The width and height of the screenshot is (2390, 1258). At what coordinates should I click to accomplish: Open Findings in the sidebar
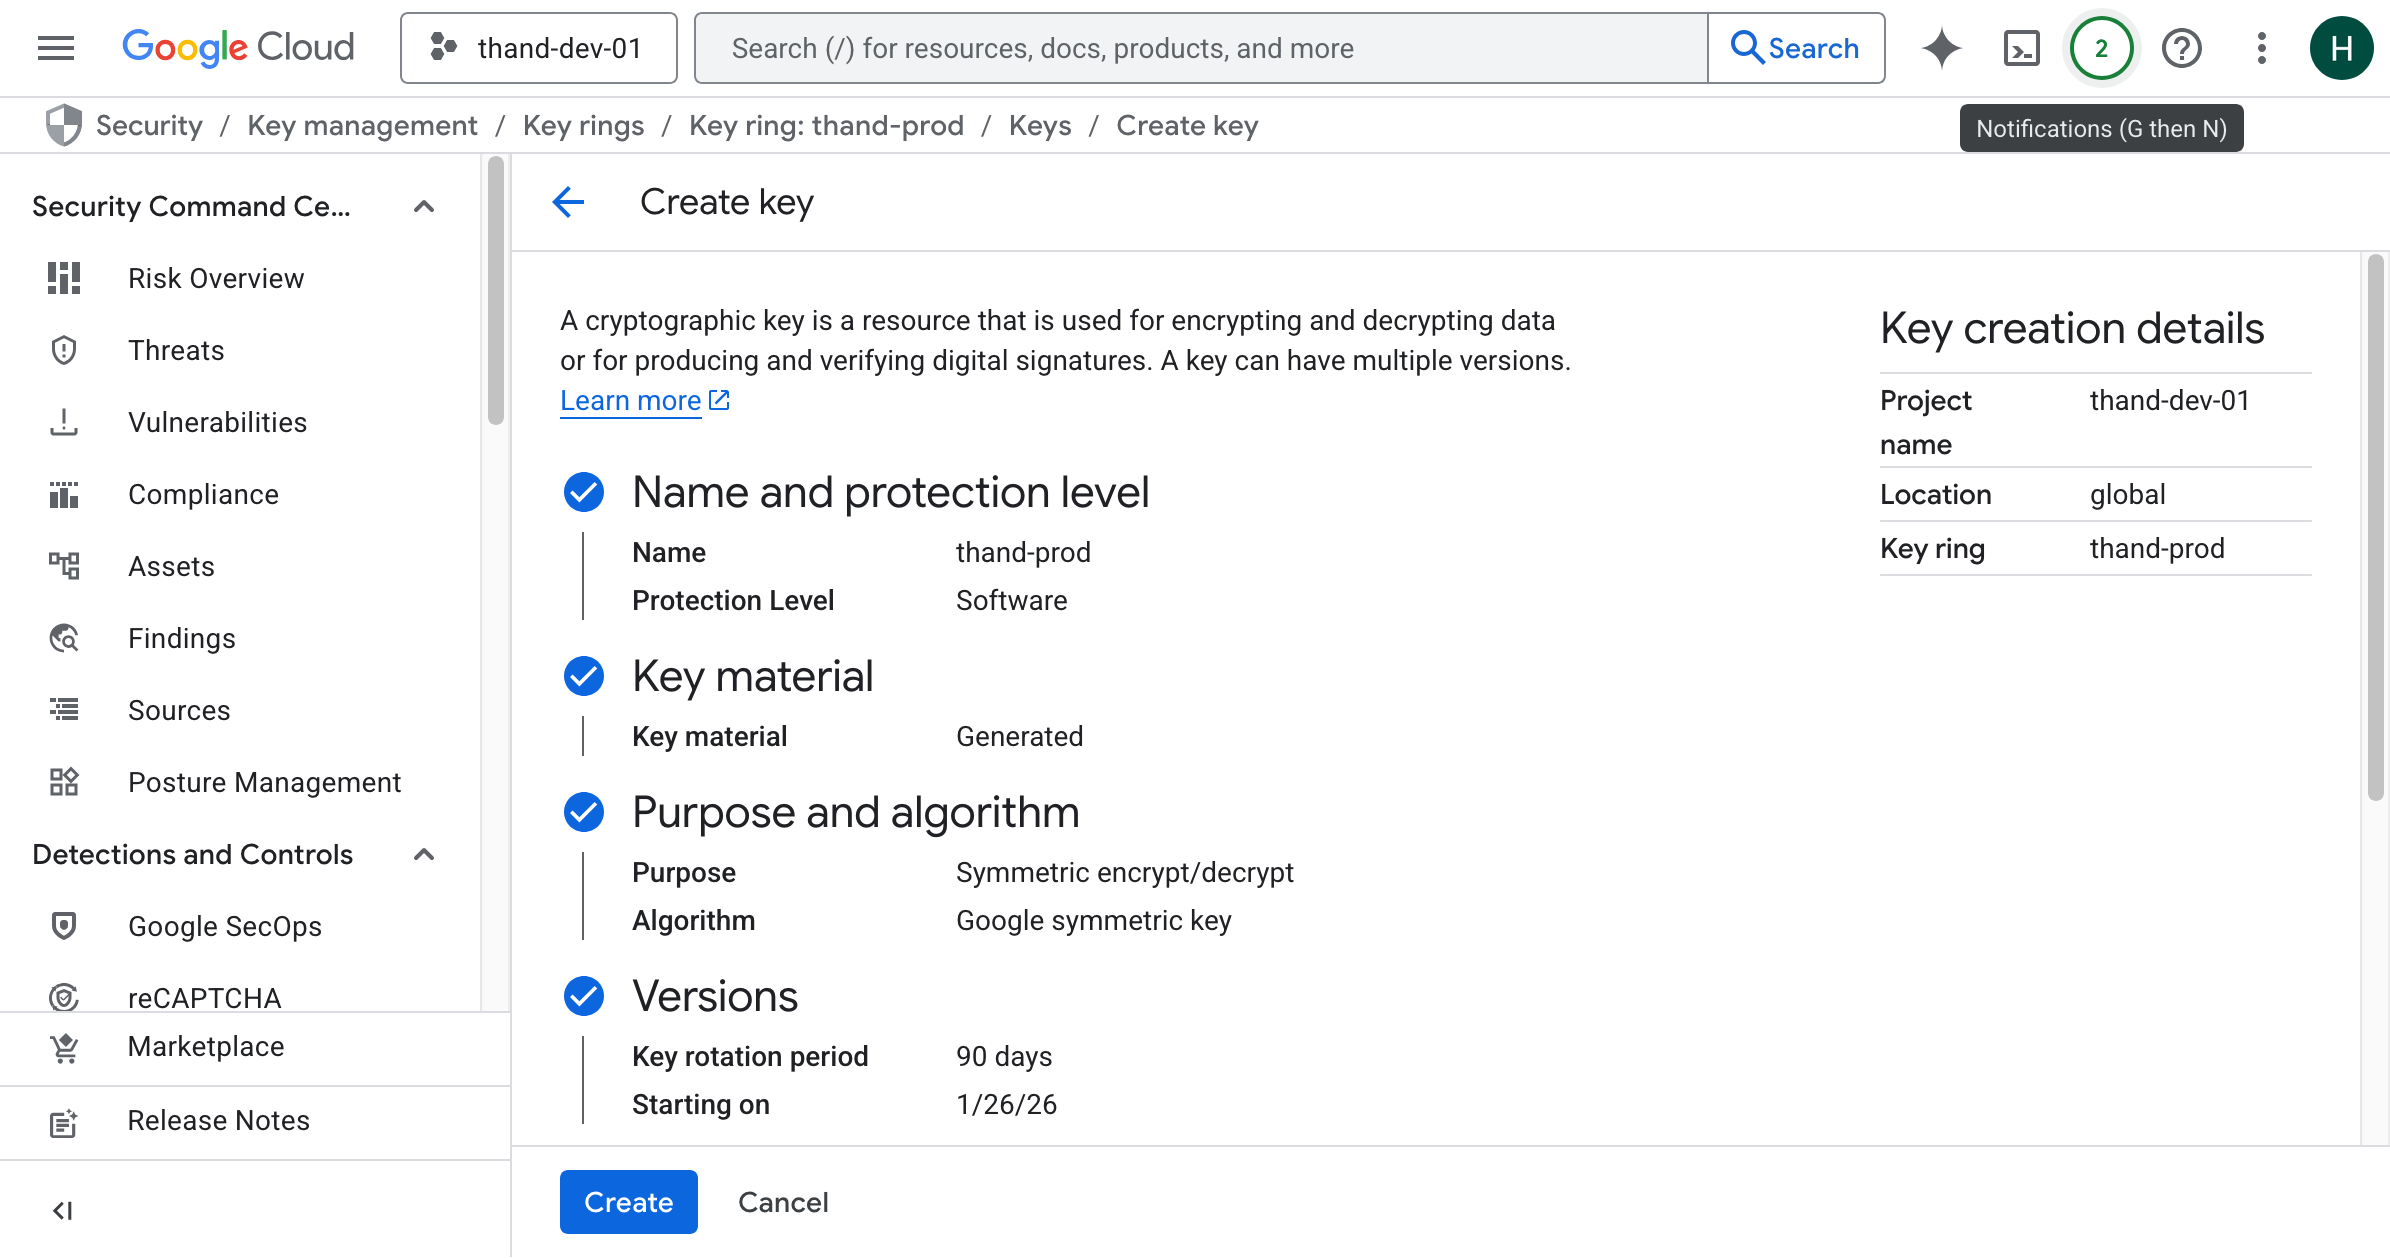(182, 638)
